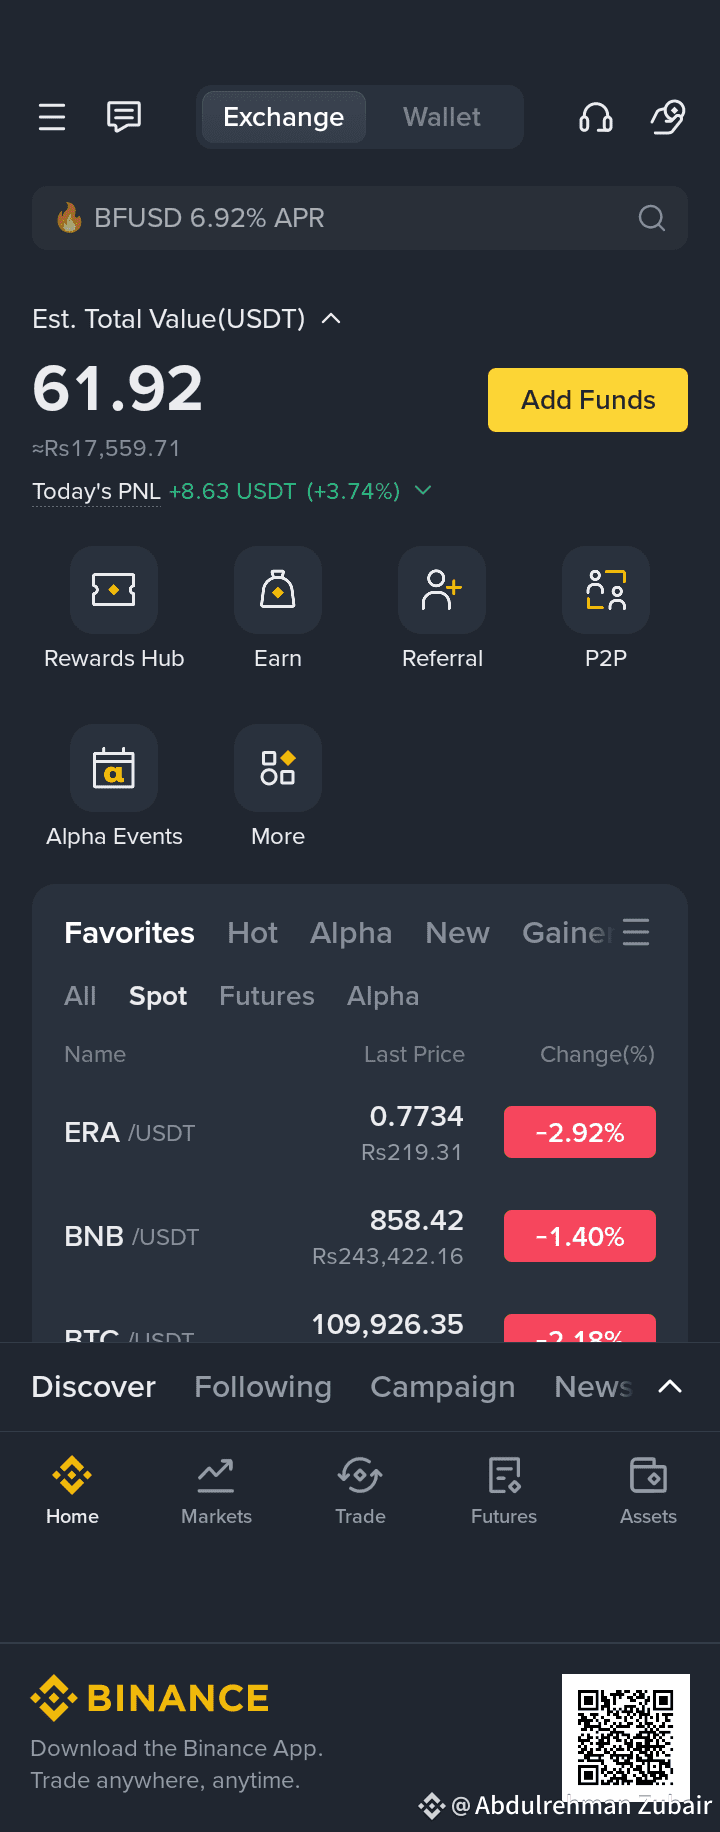Open the More services icon
Screen dimensions: 720x1832
[x=278, y=768]
